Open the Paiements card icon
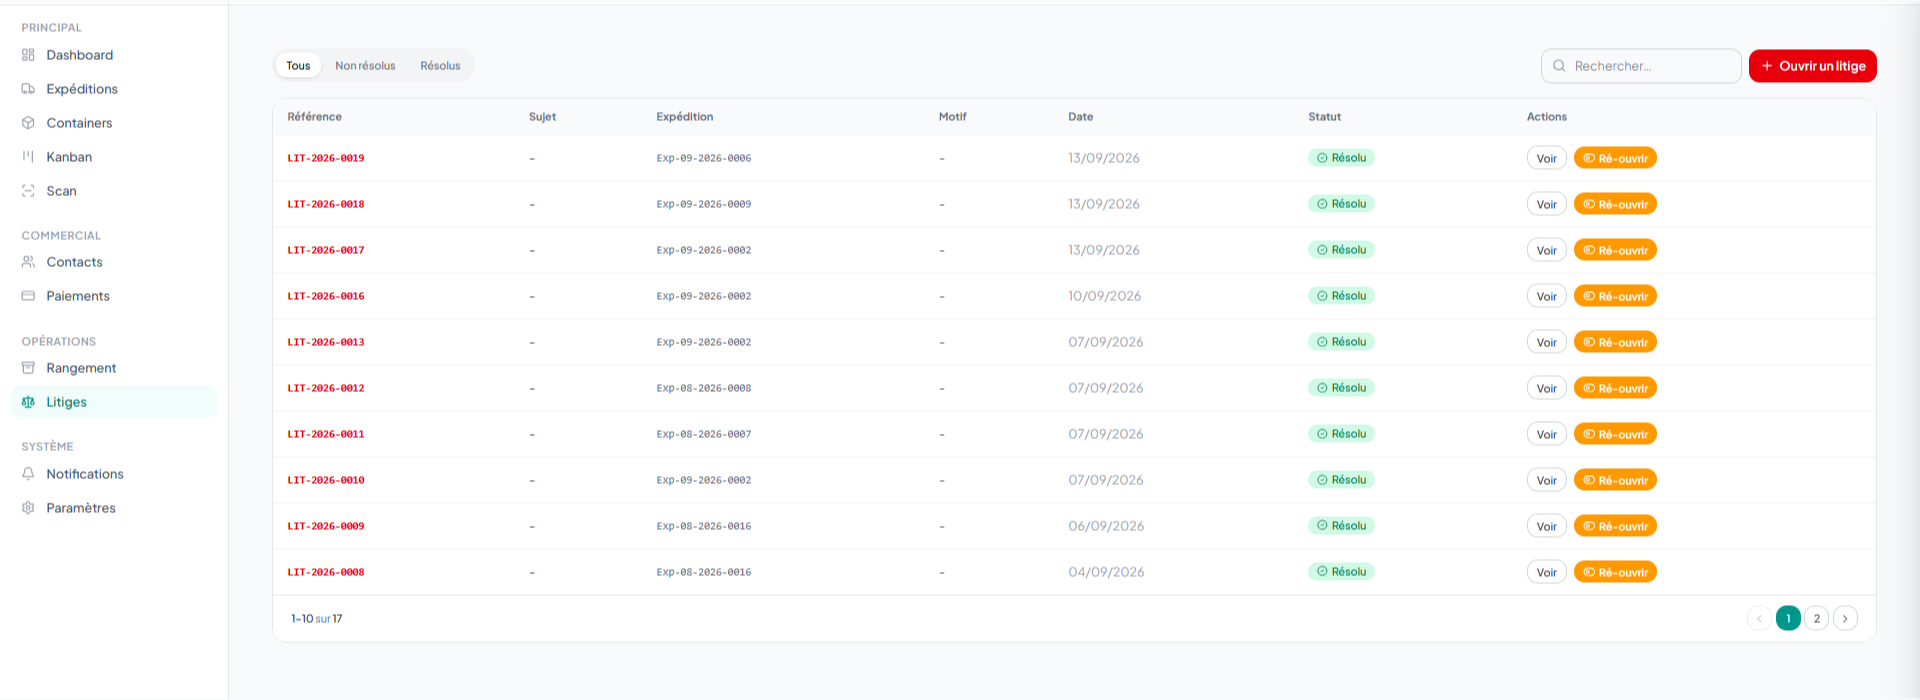This screenshot has width=1920, height=700. click(x=28, y=296)
